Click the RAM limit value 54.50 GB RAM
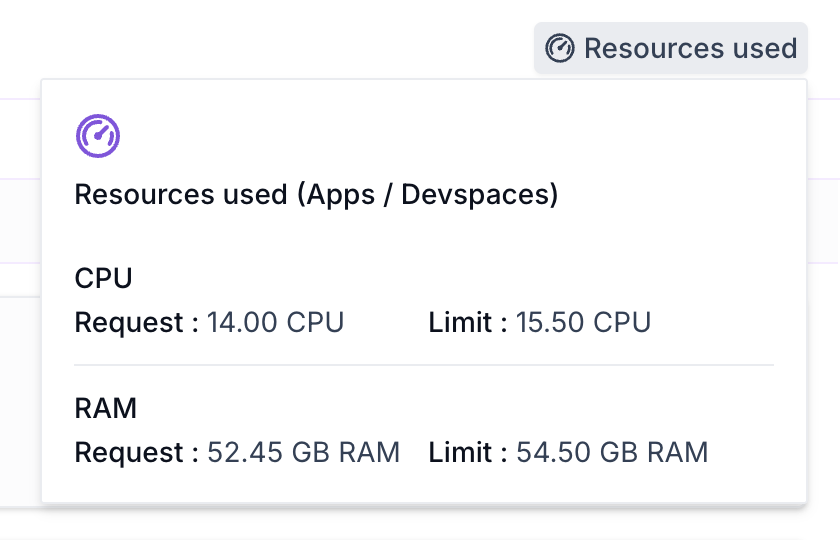 tap(612, 452)
